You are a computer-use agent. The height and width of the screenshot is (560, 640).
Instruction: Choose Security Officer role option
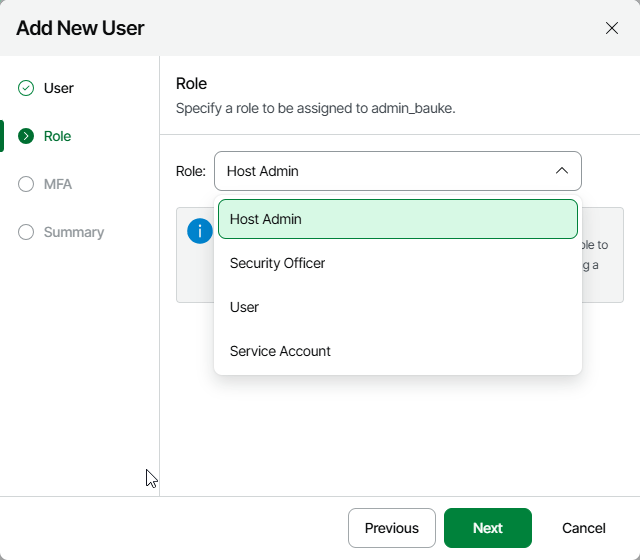pyautogui.click(x=398, y=263)
